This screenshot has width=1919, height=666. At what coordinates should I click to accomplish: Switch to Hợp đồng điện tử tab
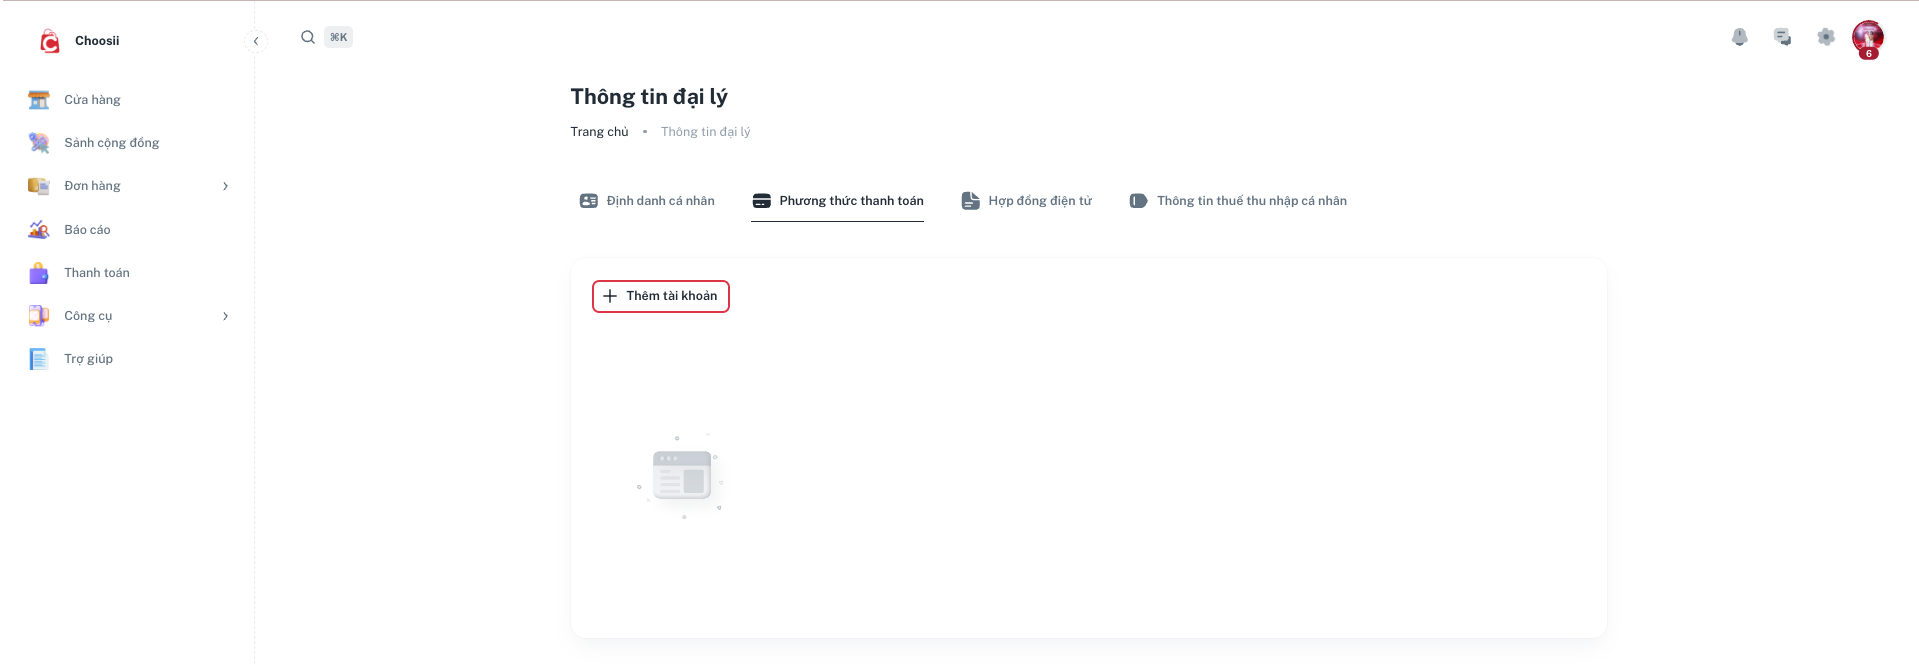(x=1026, y=201)
